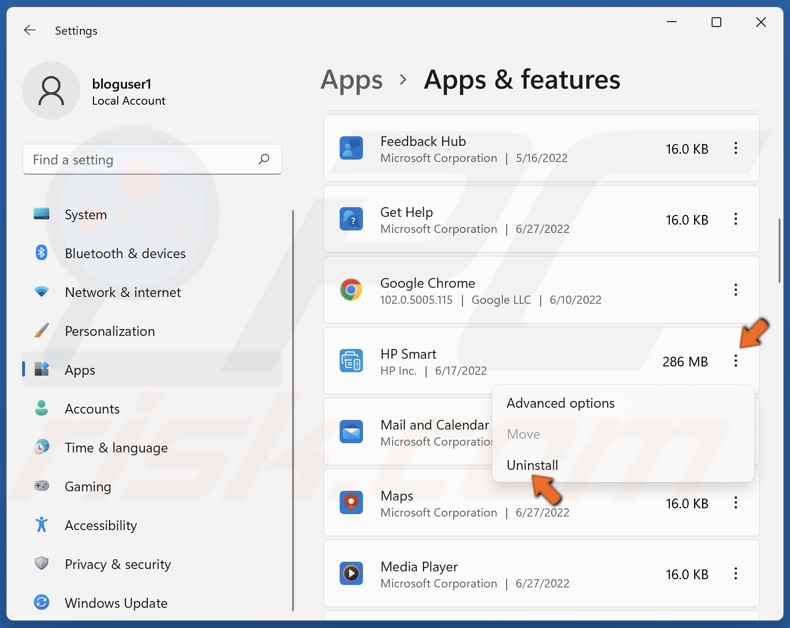Click the Media Player app icon
Screen dimensions: 790x628
coord(351,574)
